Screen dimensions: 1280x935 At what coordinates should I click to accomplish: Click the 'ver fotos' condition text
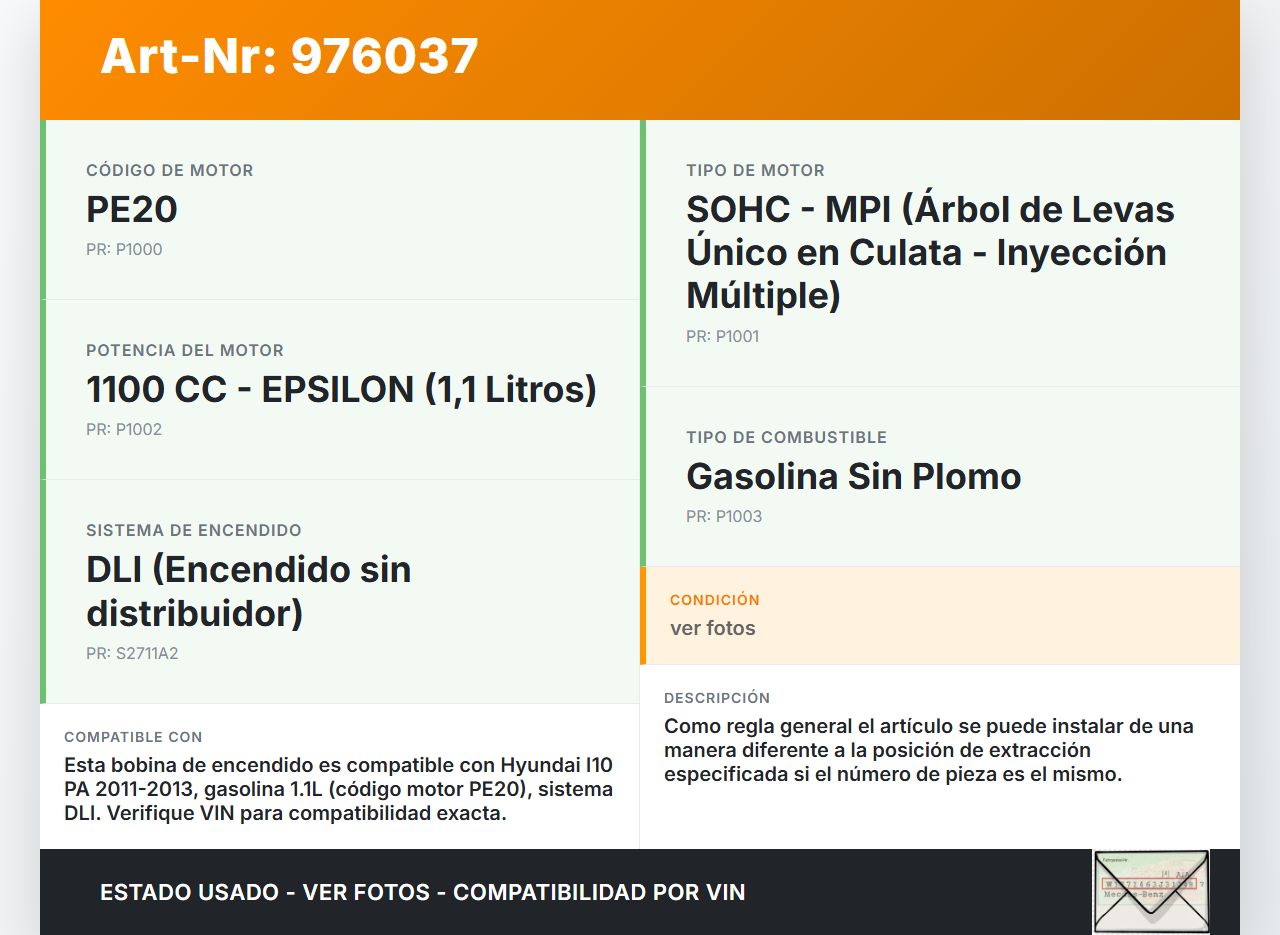[x=713, y=628]
